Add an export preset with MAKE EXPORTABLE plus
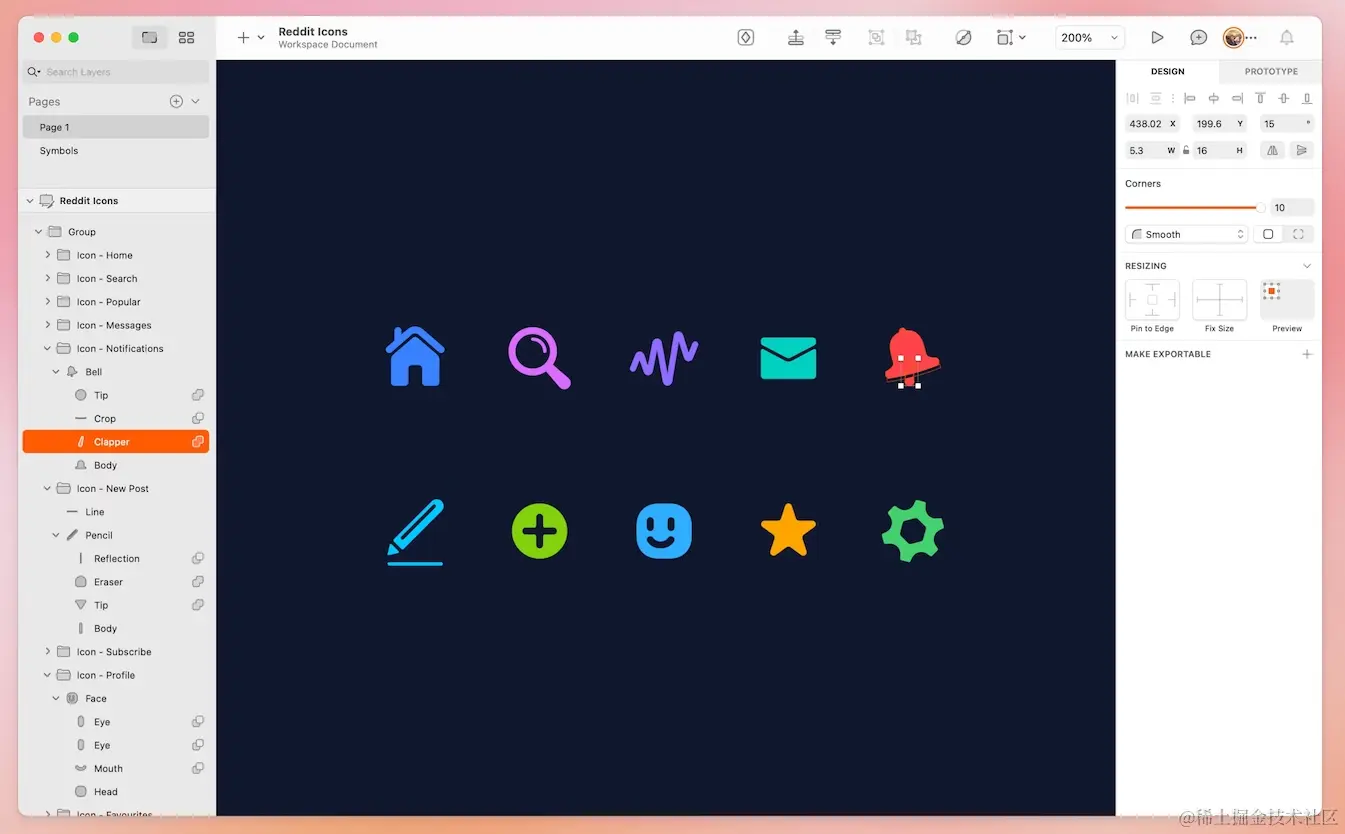This screenshot has width=1345, height=834. pyautogui.click(x=1307, y=354)
